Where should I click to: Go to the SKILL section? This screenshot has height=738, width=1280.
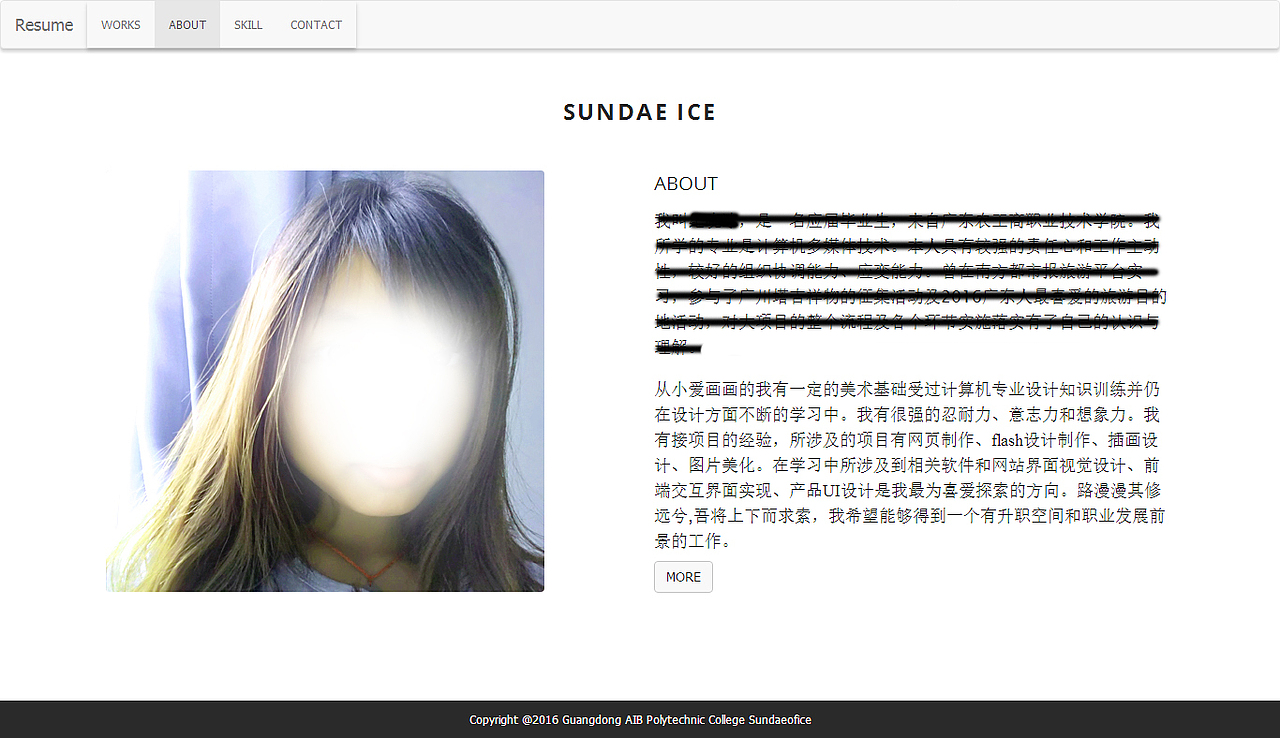(x=248, y=25)
